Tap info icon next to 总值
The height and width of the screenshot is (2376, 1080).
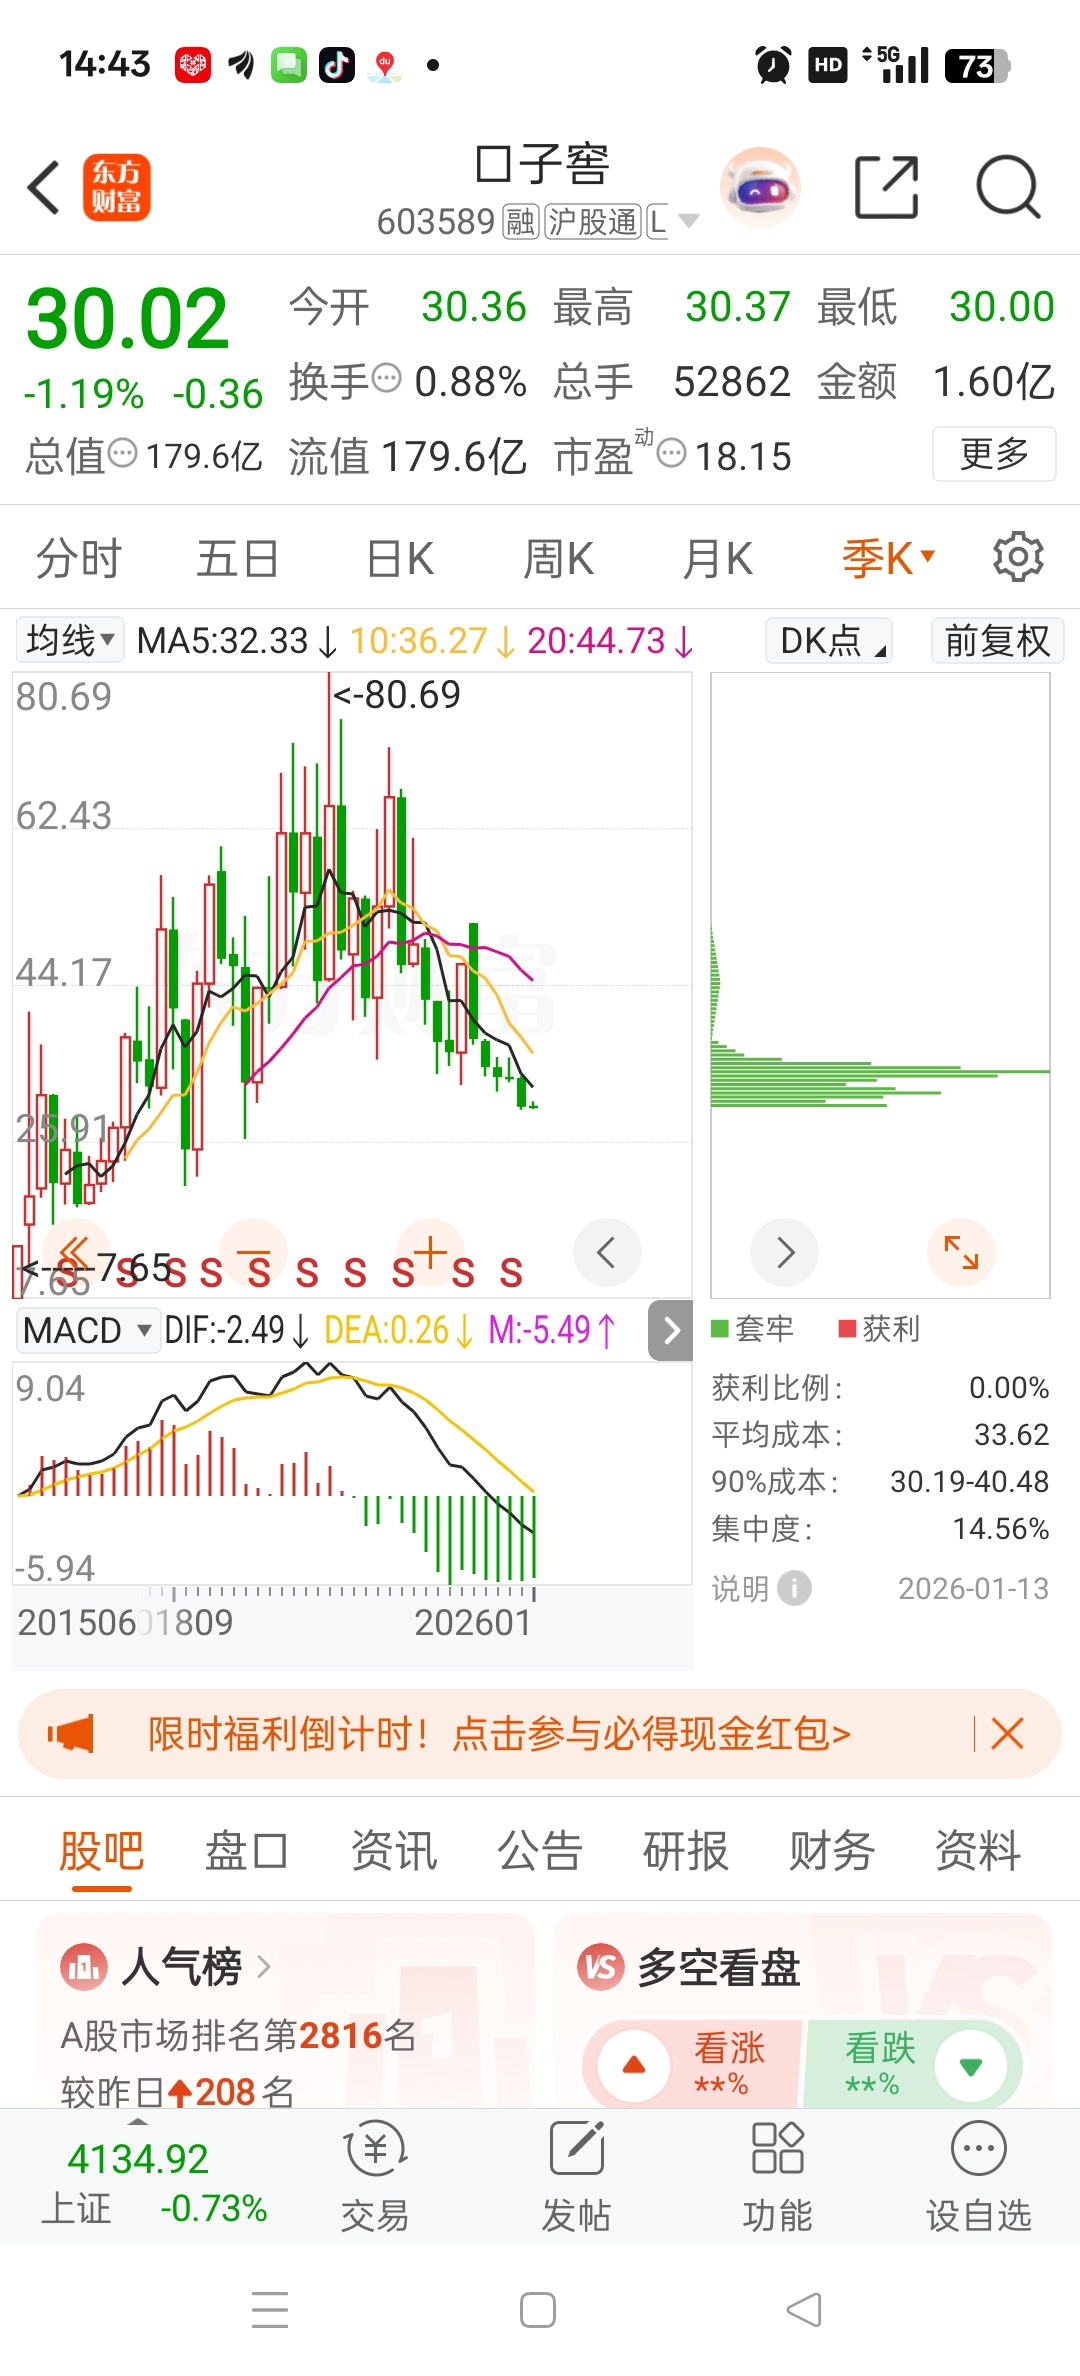tap(122, 454)
